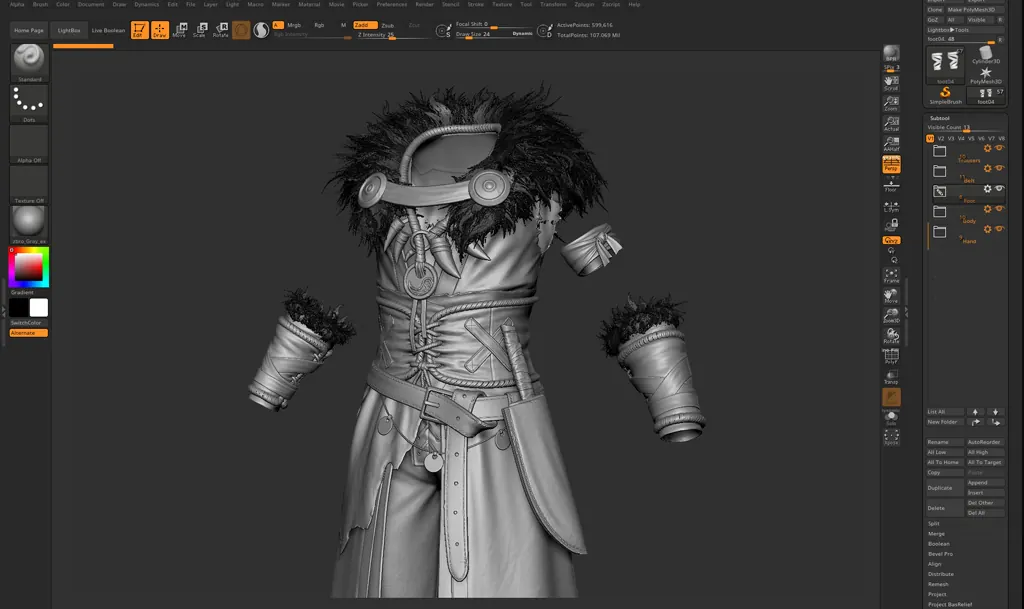Screen dimensions: 1024x609
Task: Open the Dots stroke selector
Action: click(29, 103)
